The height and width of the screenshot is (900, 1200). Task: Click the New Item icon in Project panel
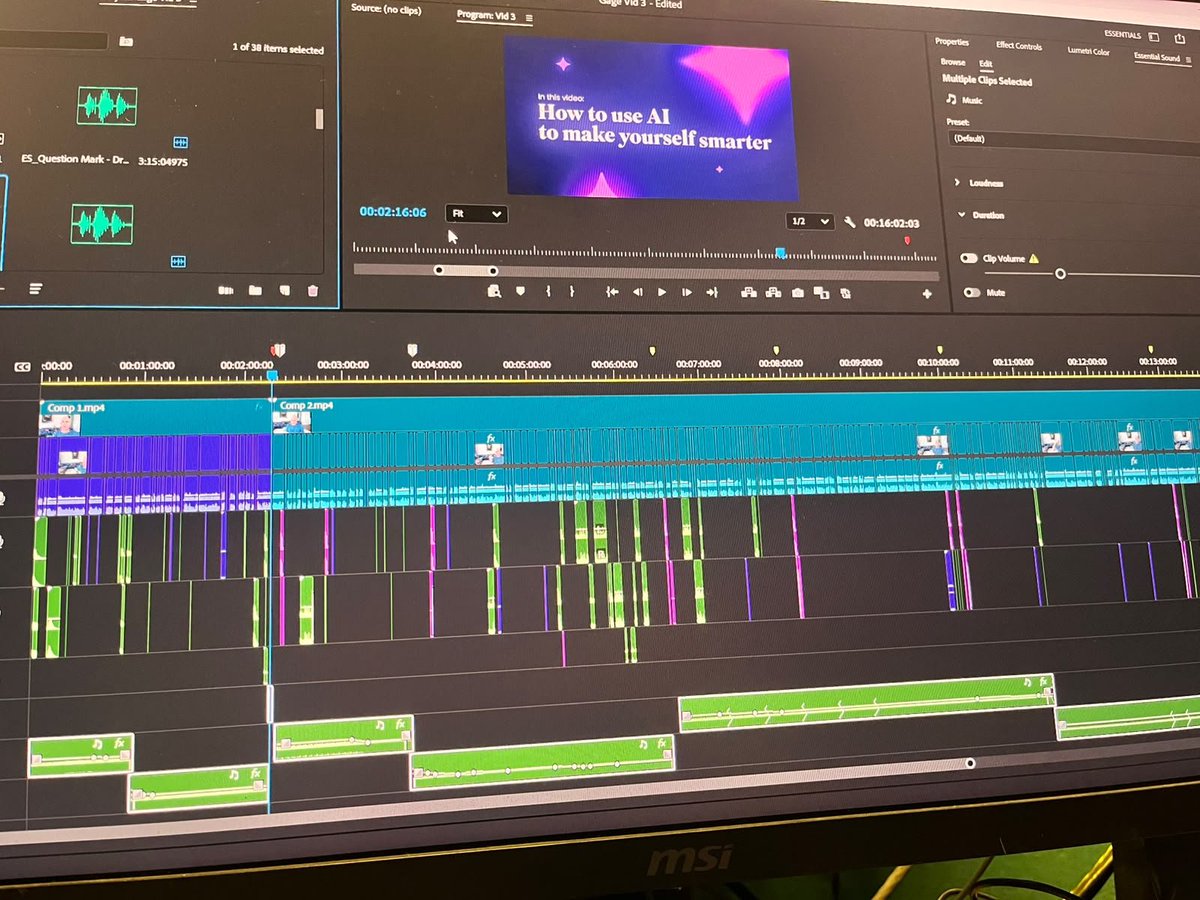click(x=284, y=290)
